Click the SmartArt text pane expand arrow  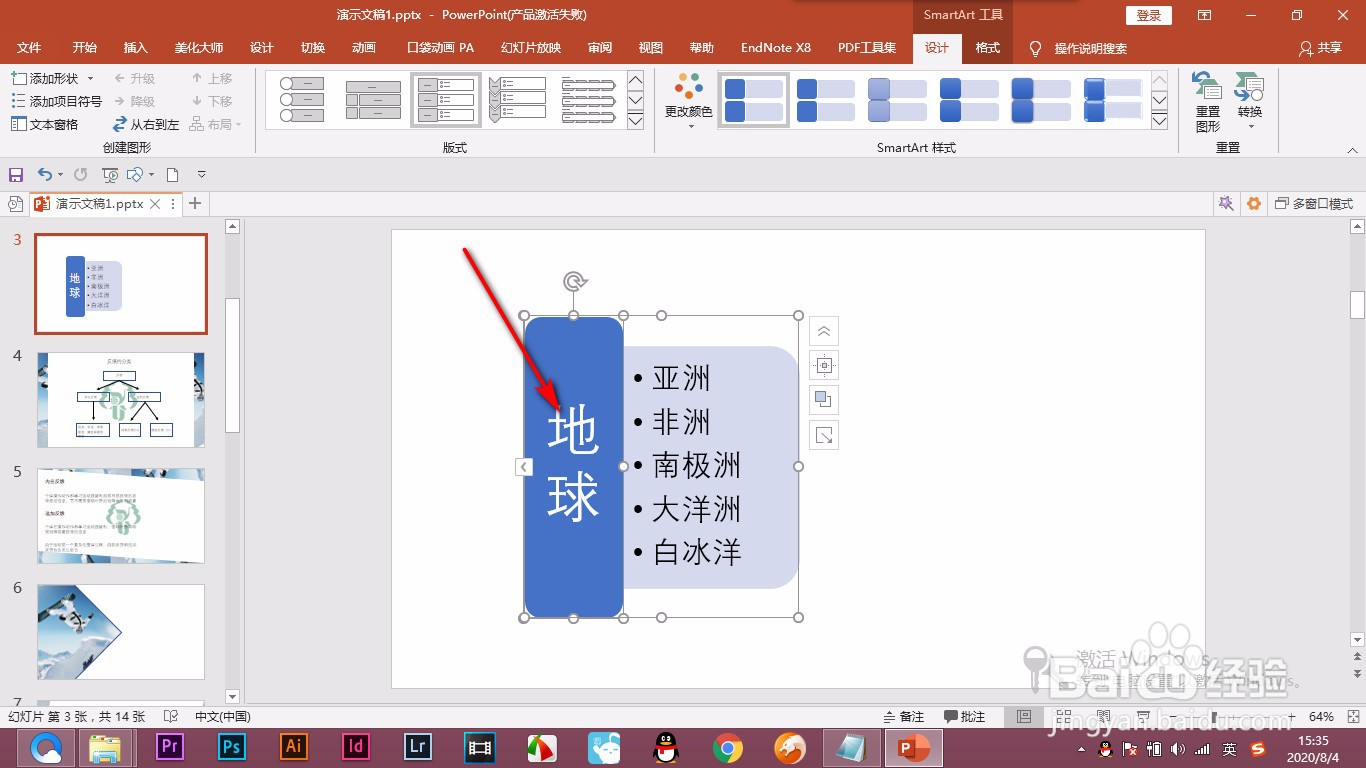pos(524,467)
